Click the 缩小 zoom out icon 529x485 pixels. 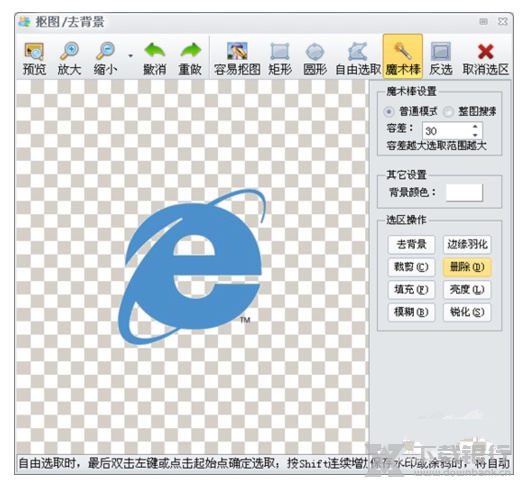106,59
